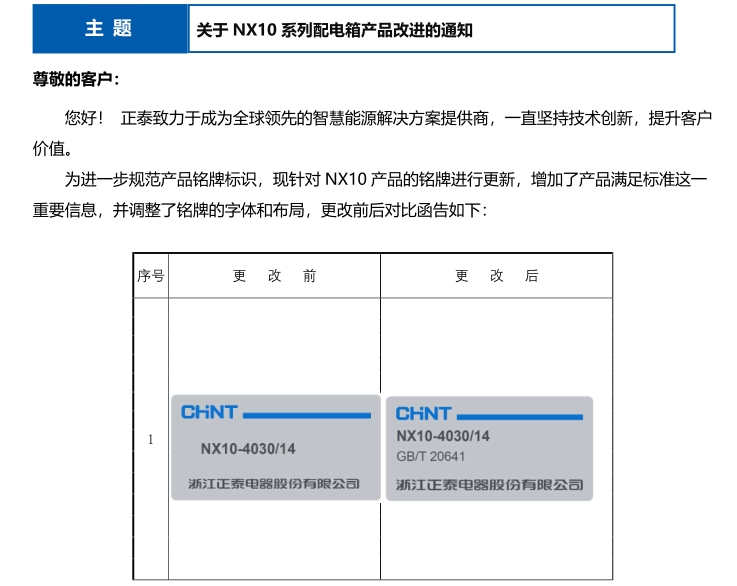Click row number "1" in the table
Image resolution: width=737 pixels, height=586 pixels.
click(x=151, y=439)
